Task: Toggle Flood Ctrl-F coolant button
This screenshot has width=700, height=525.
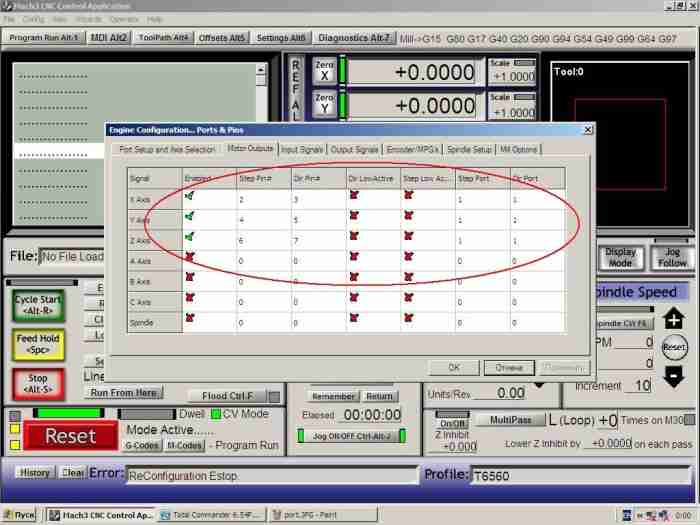Action: [227, 396]
